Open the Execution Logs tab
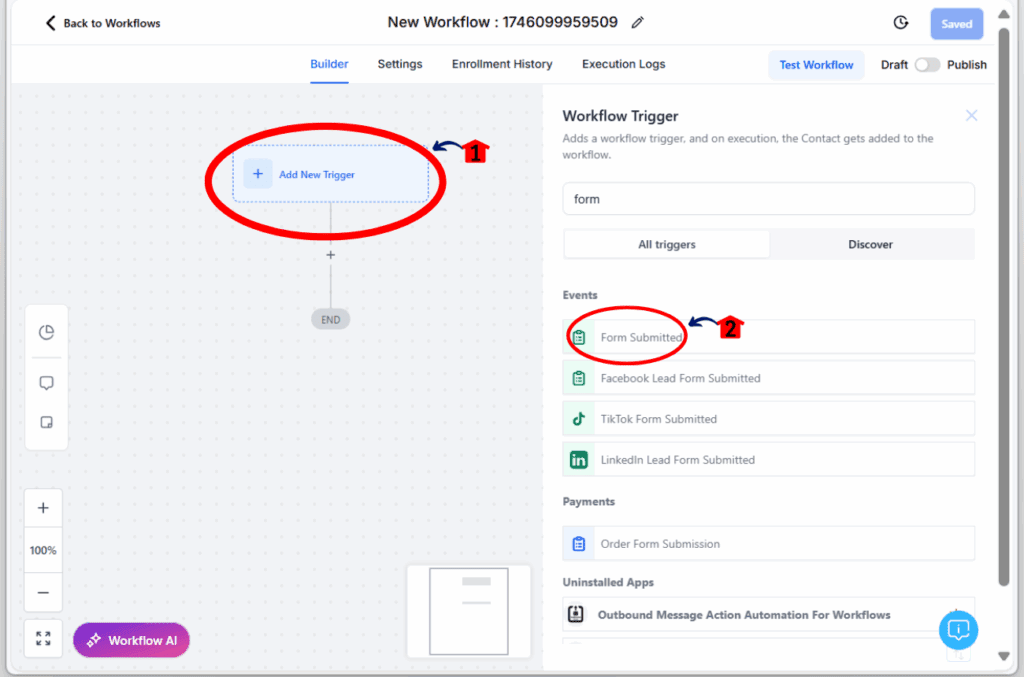This screenshot has width=1024, height=677. point(624,64)
